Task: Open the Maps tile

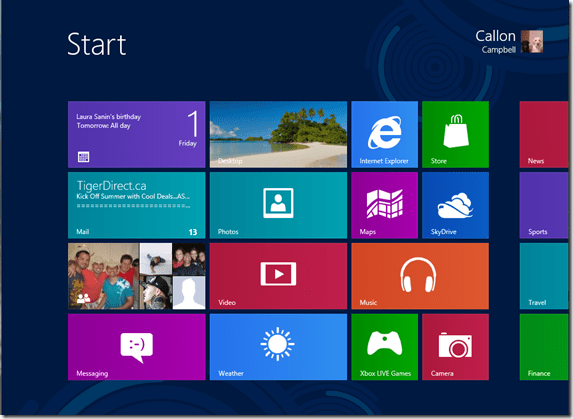Action: (384, 205)
